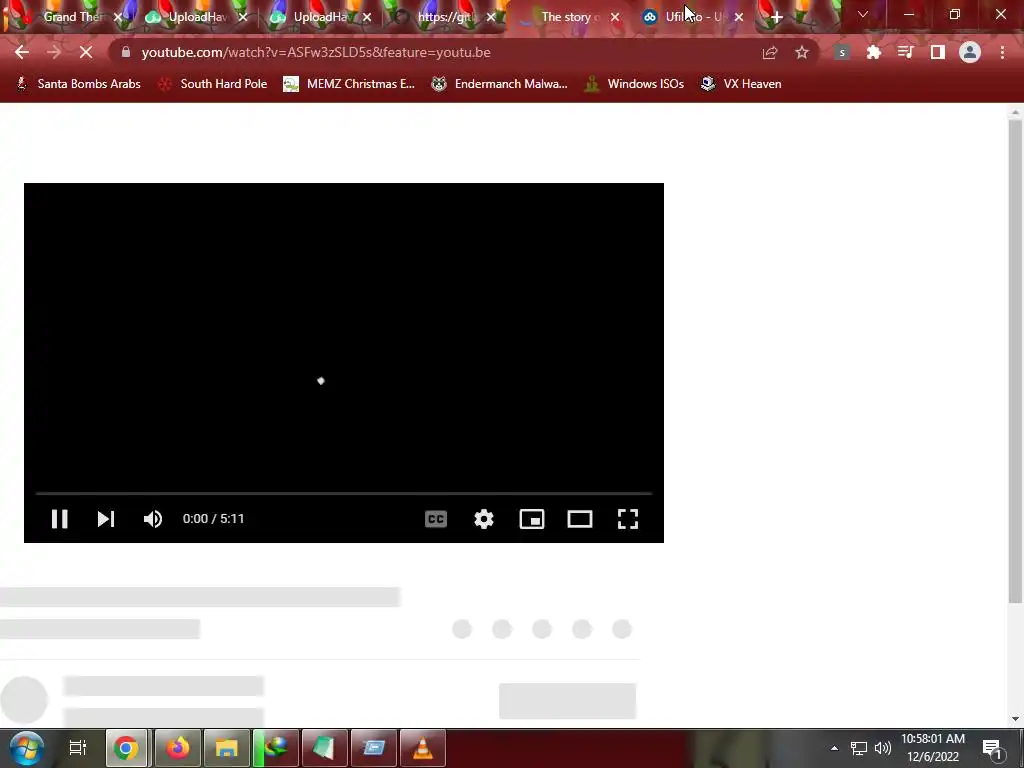Open Internet Download Manager taskbar icon
This screenshot has height=768, width=1024.
(x=276, y=748)
